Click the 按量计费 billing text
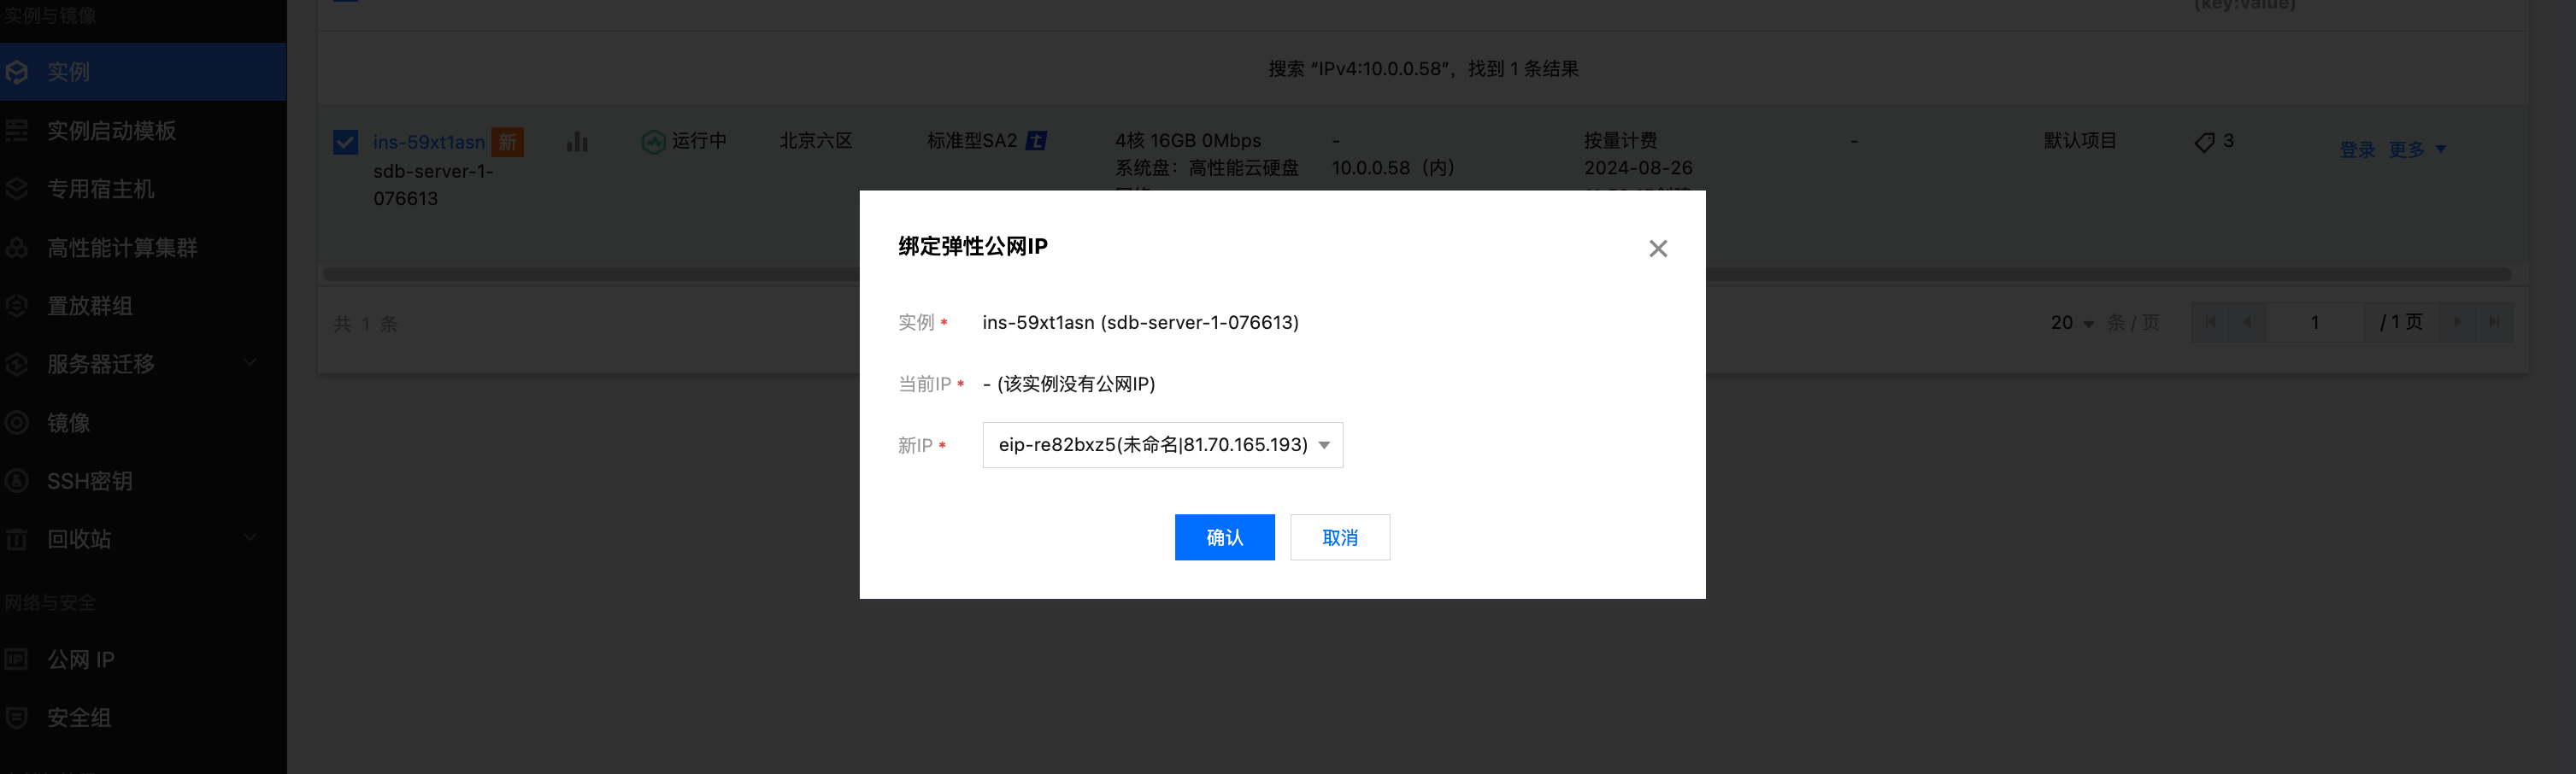This screenshot has height=774, width=2576. 1620,141
